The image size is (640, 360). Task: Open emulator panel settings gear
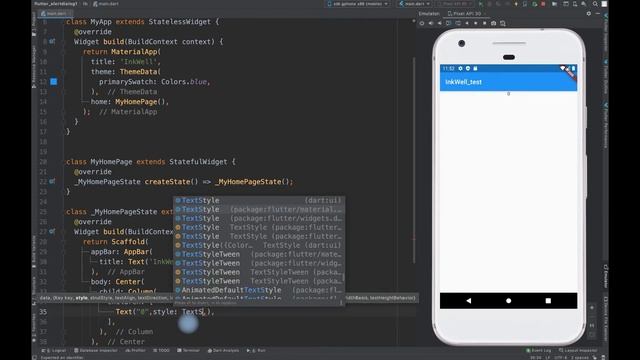pyautogui.click(x=589, y=13)
